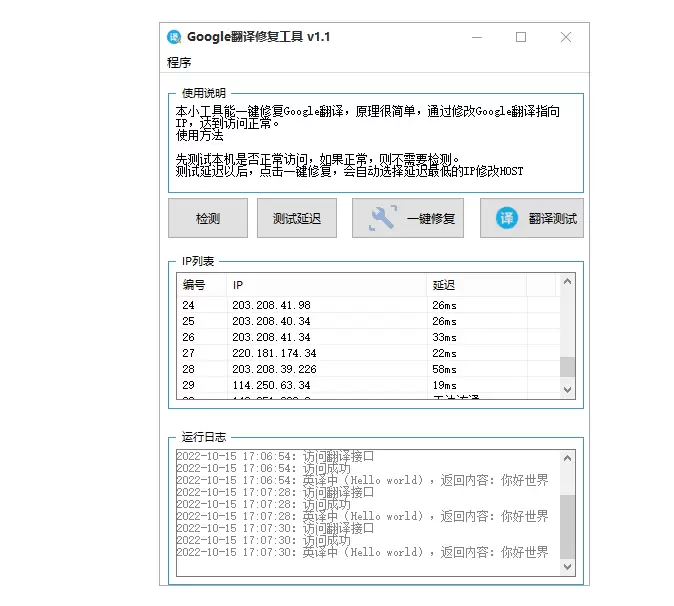The width and height of the screenshot is (674, 606).
Task: Click the IP list scrollbar thumb
Action: 567,367
